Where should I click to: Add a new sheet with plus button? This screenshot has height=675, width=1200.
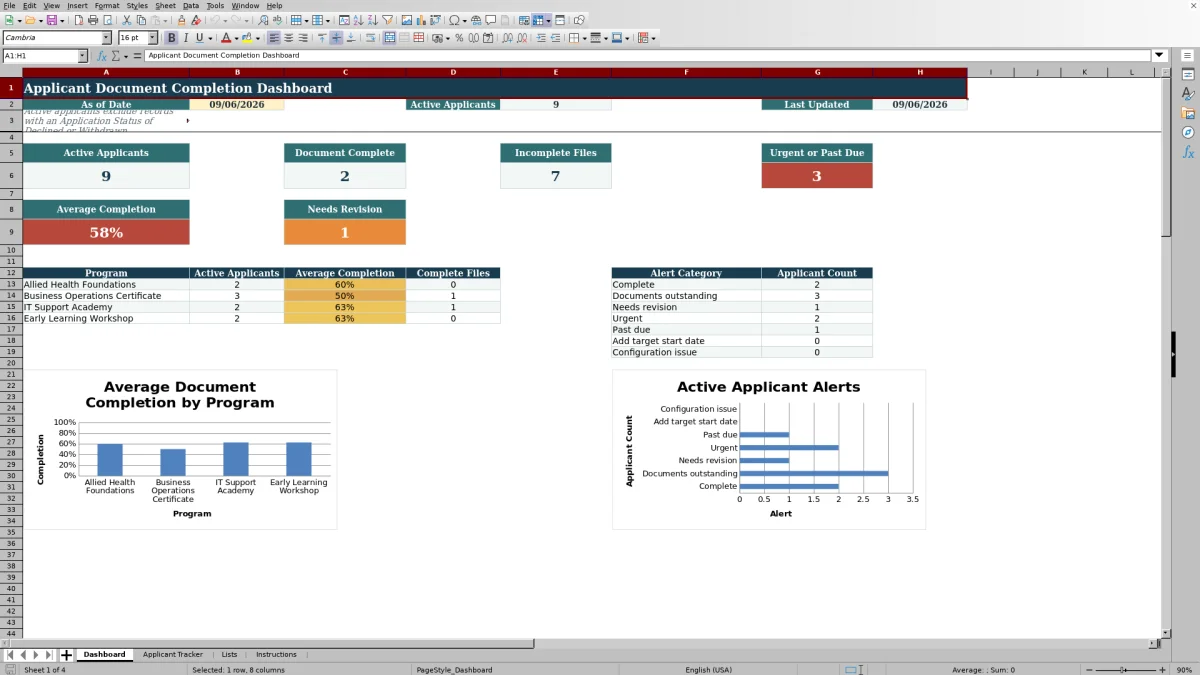67,655
